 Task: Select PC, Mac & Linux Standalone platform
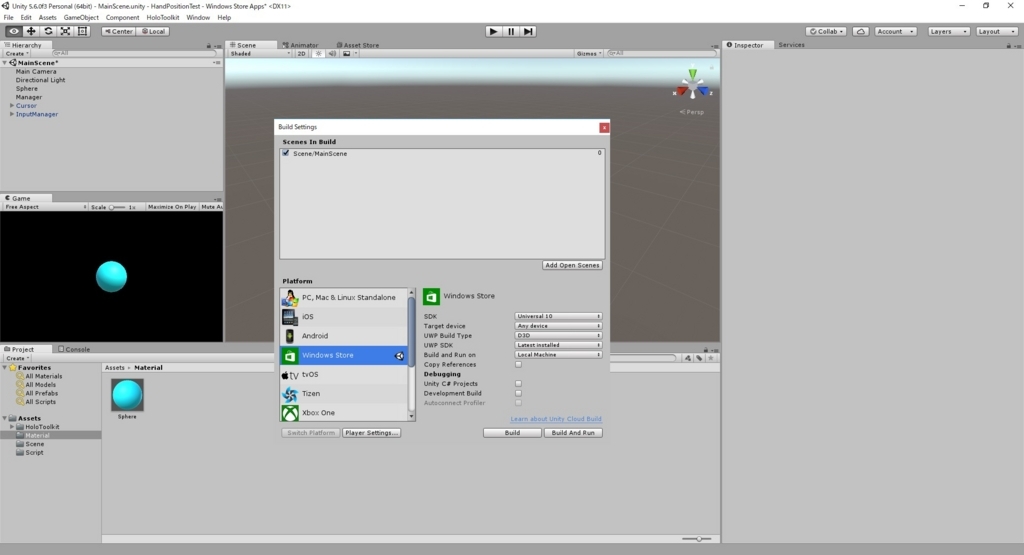[x=344, y=297]
